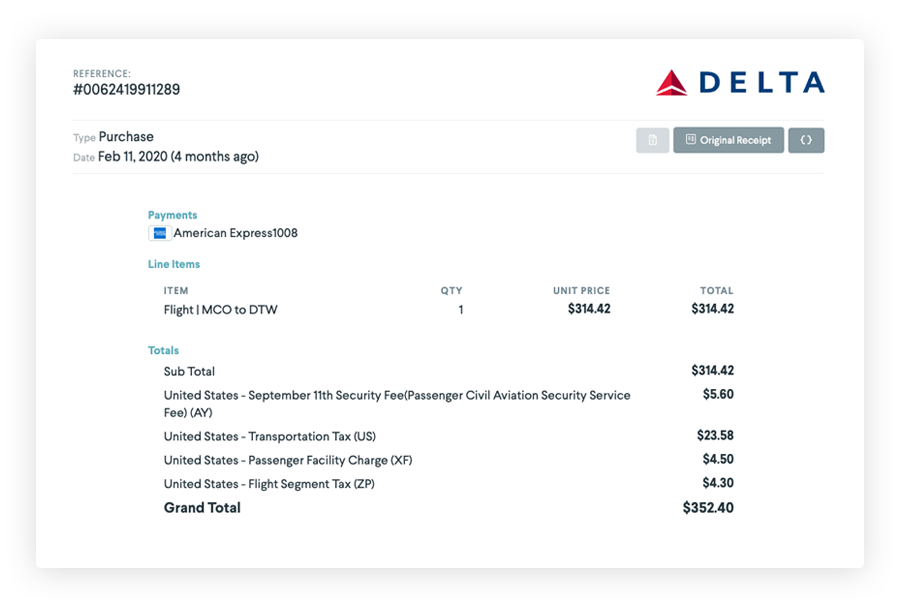Click the Delta logo
This screenshot has height=607, width=900.
pyautogui.click(x=740, y=83)
